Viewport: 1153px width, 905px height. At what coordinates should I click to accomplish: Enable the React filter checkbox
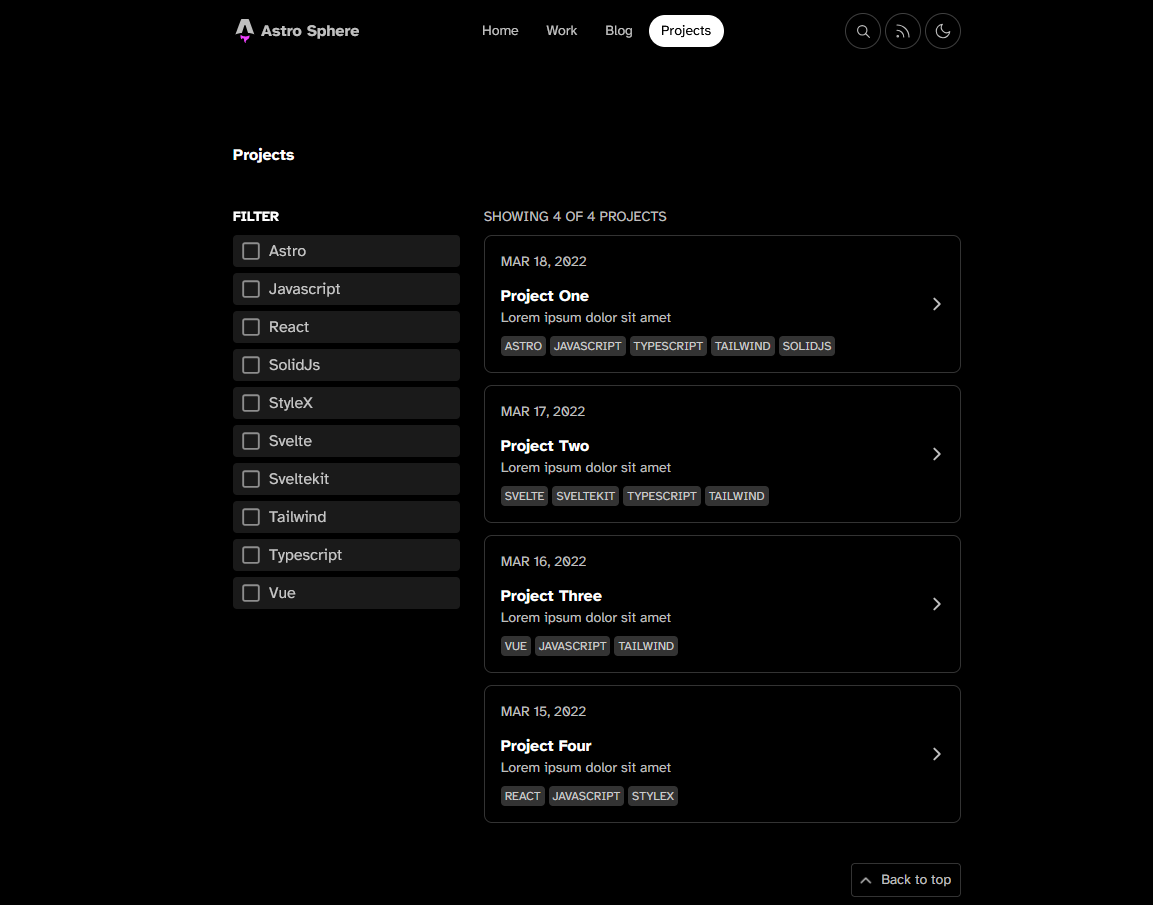(251, 327)
